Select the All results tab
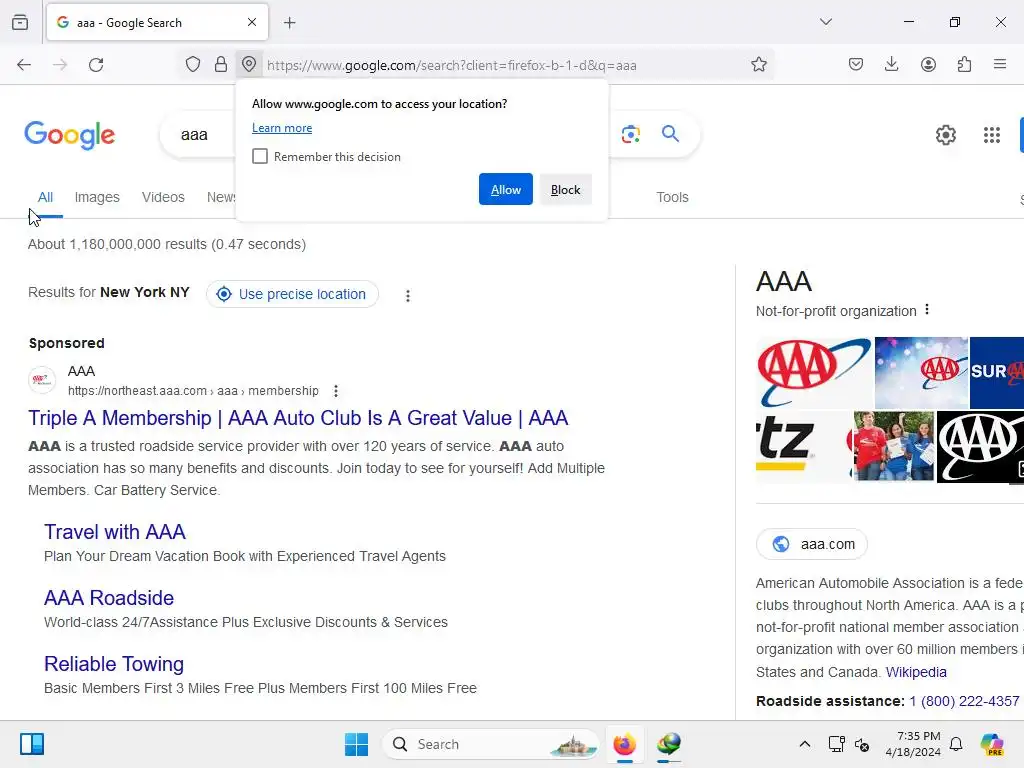1024x768 pixels. click(45, 197)
